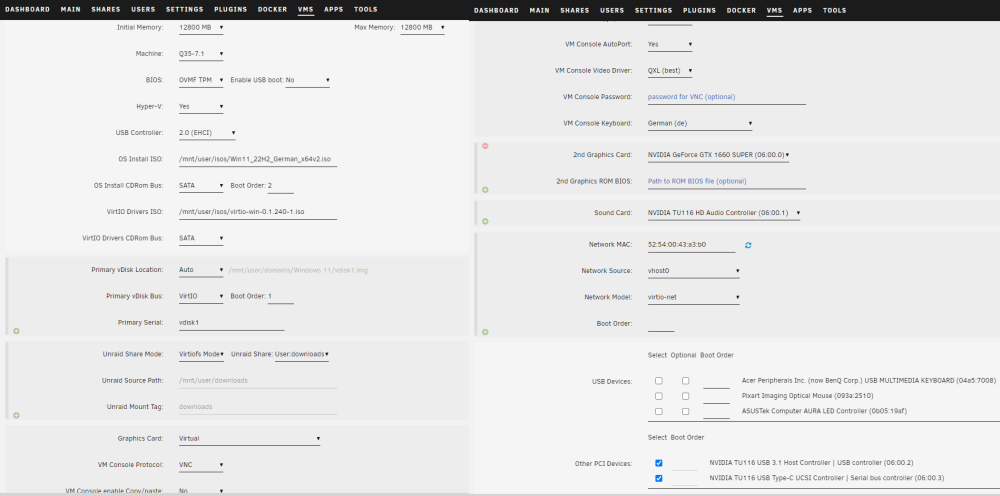1000x496 pixels.
Task: Click Boot Order field beside OS Install CDRom Bus
Action: 281,186
